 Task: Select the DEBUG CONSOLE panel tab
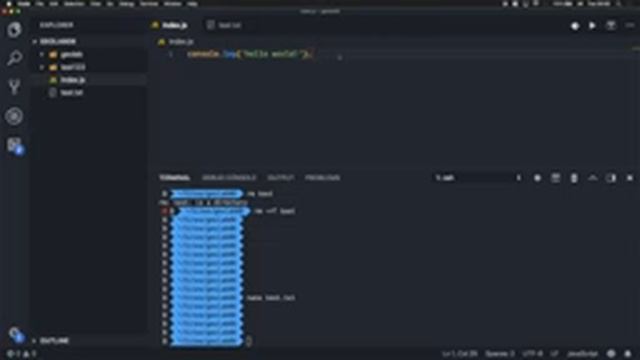click(229, 178)
